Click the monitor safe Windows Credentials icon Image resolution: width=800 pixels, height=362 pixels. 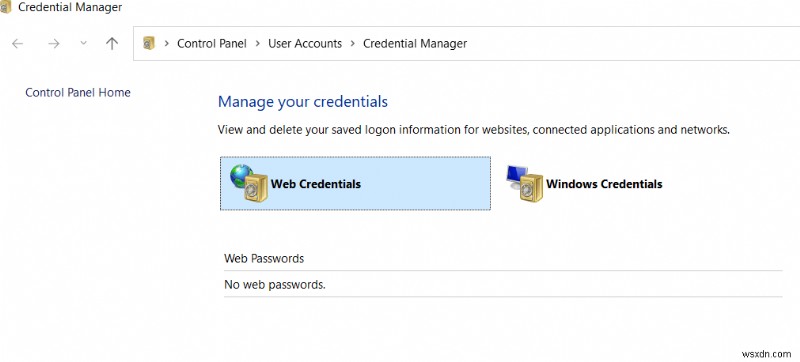pyautogui.click(x=524, y=184)
